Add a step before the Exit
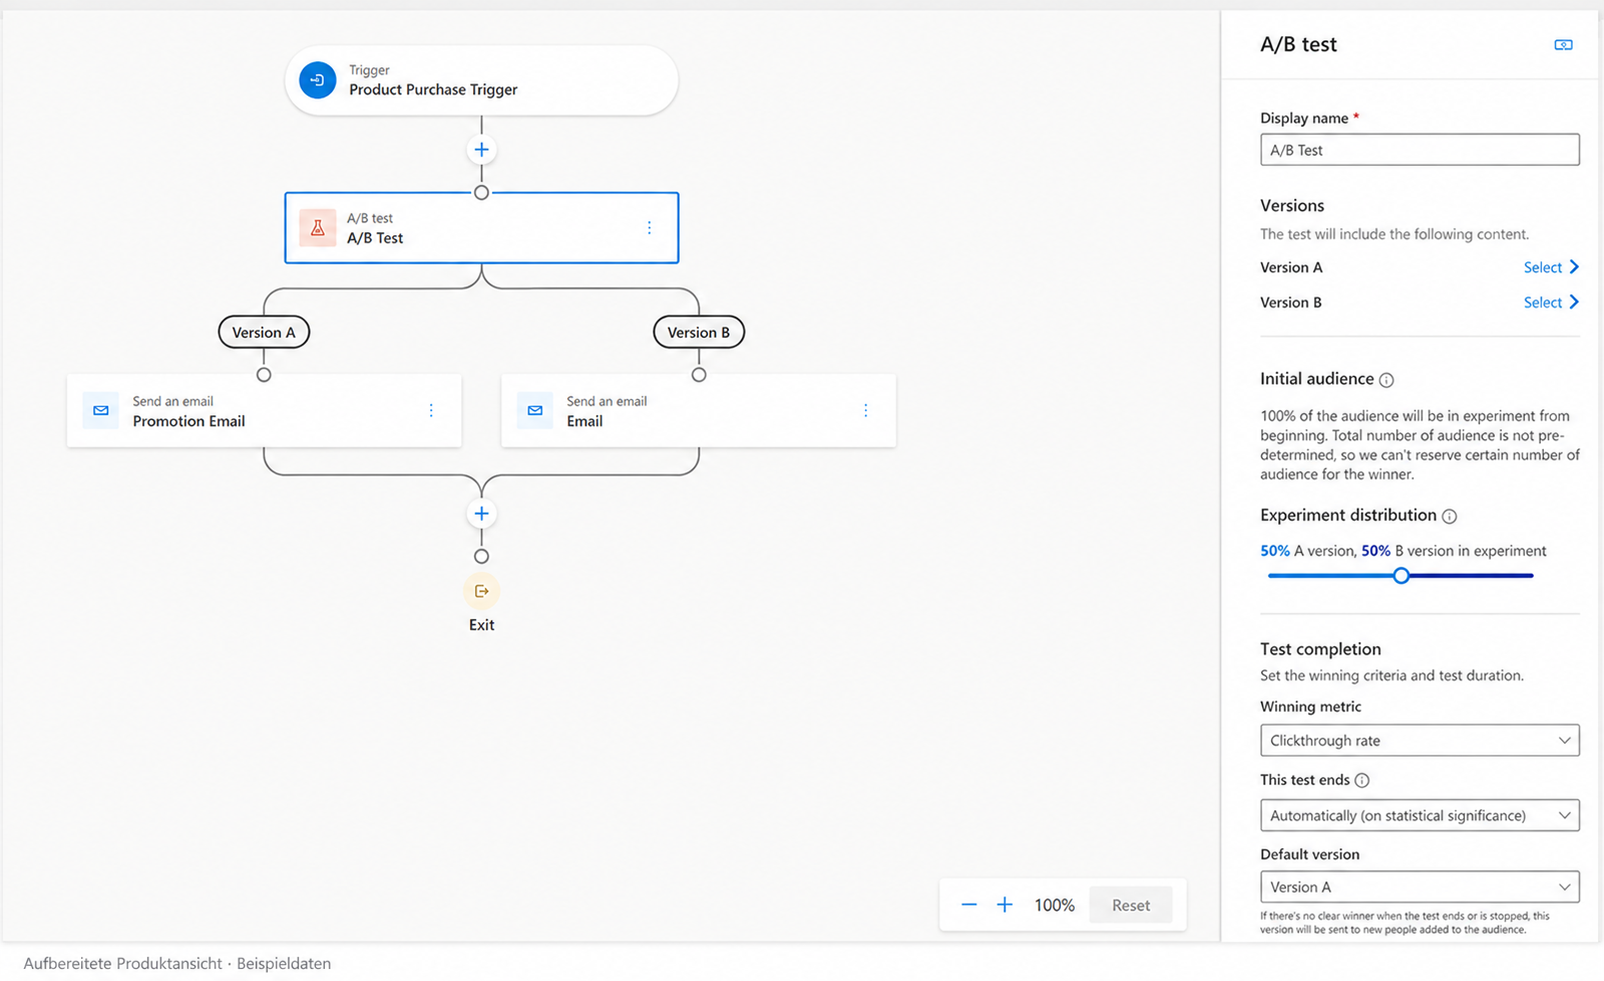The width and height of the screenshot is (1604, 981). tap(481, 513)
